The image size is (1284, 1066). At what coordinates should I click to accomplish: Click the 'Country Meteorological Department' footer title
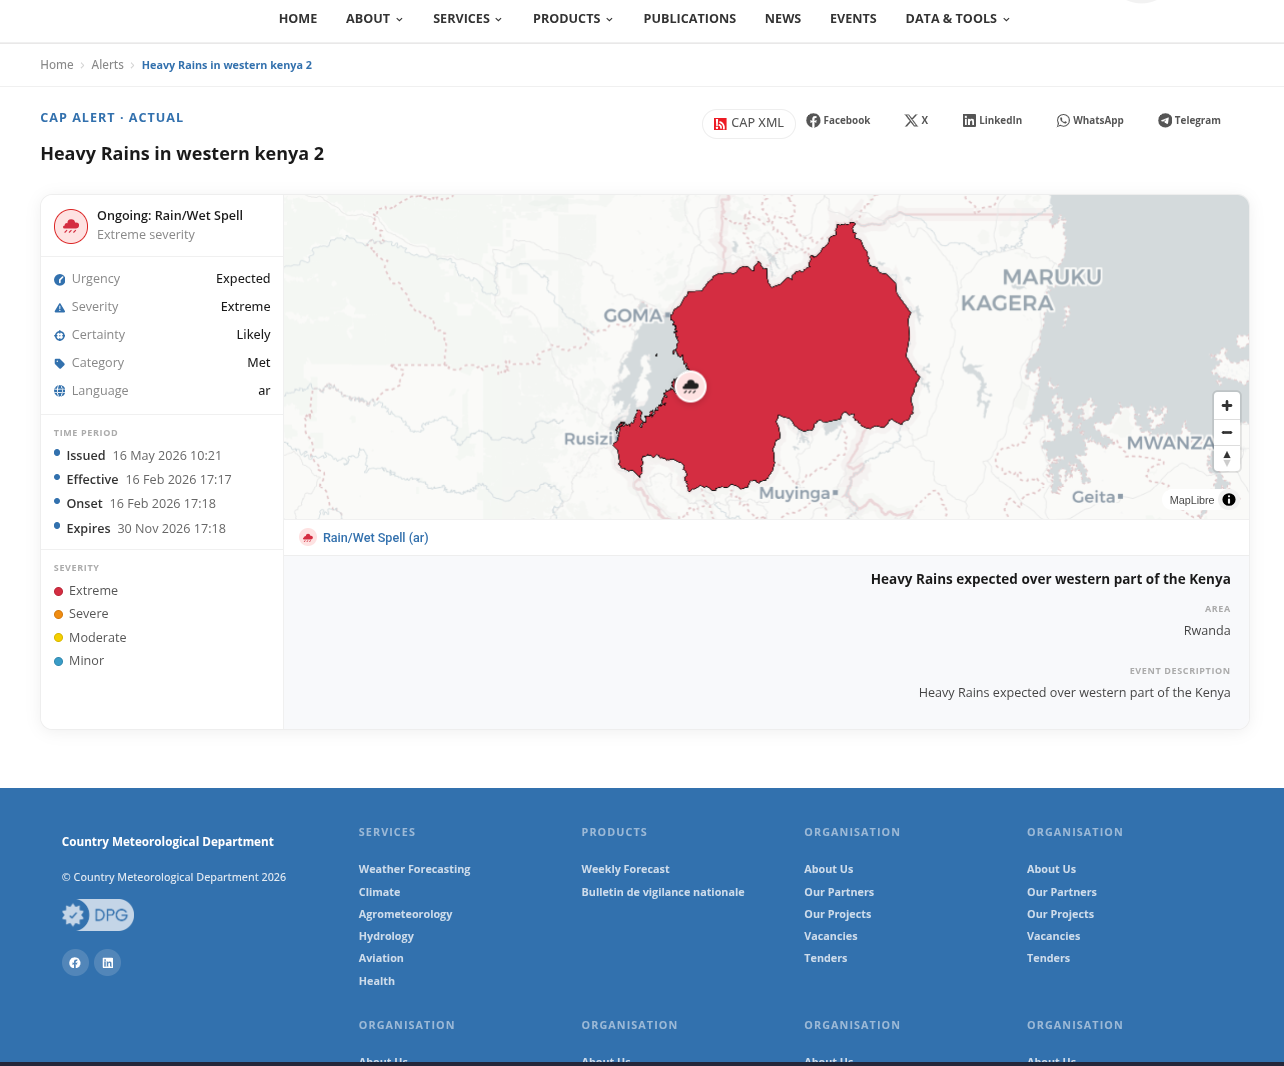click(167, 842)
